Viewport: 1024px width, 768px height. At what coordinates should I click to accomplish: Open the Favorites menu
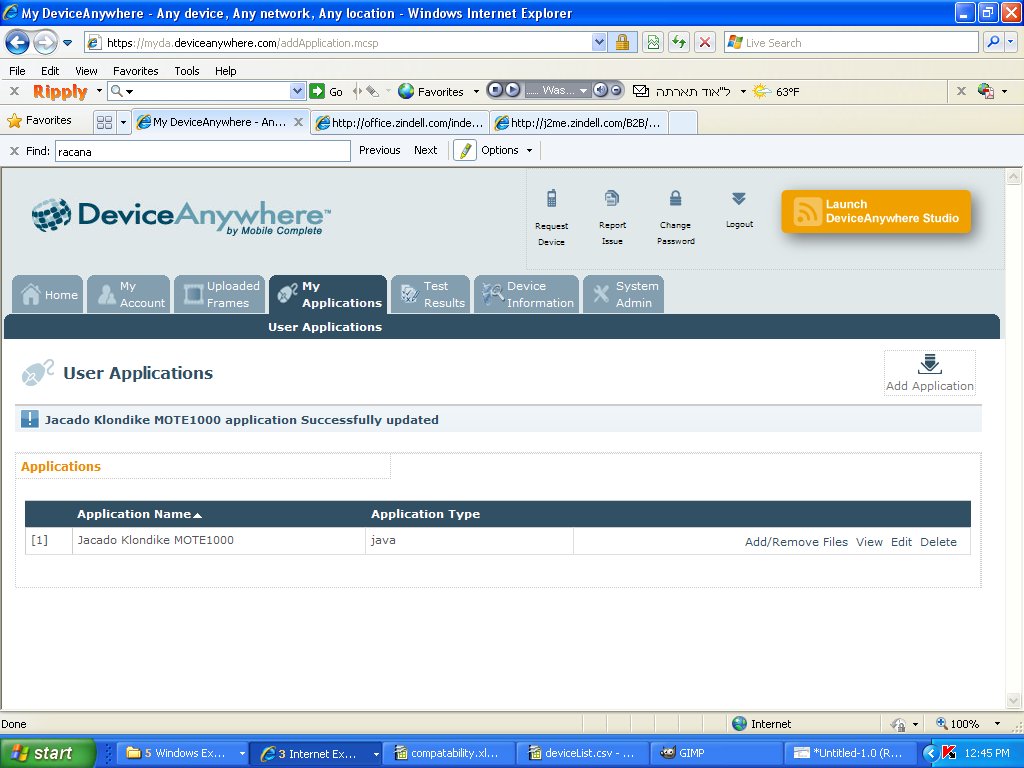135,71
